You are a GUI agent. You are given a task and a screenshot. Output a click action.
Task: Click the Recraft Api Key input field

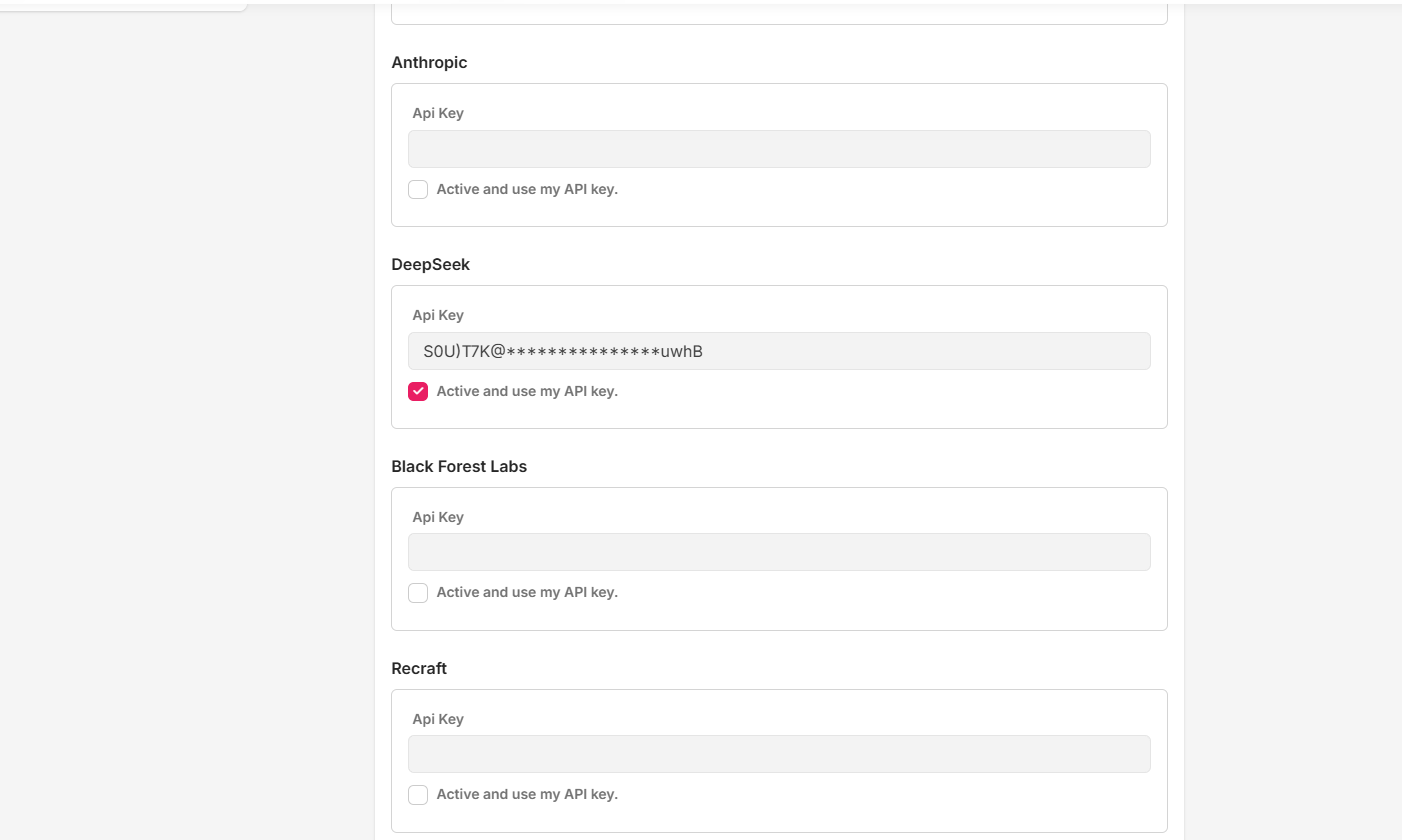click(779, 754)
